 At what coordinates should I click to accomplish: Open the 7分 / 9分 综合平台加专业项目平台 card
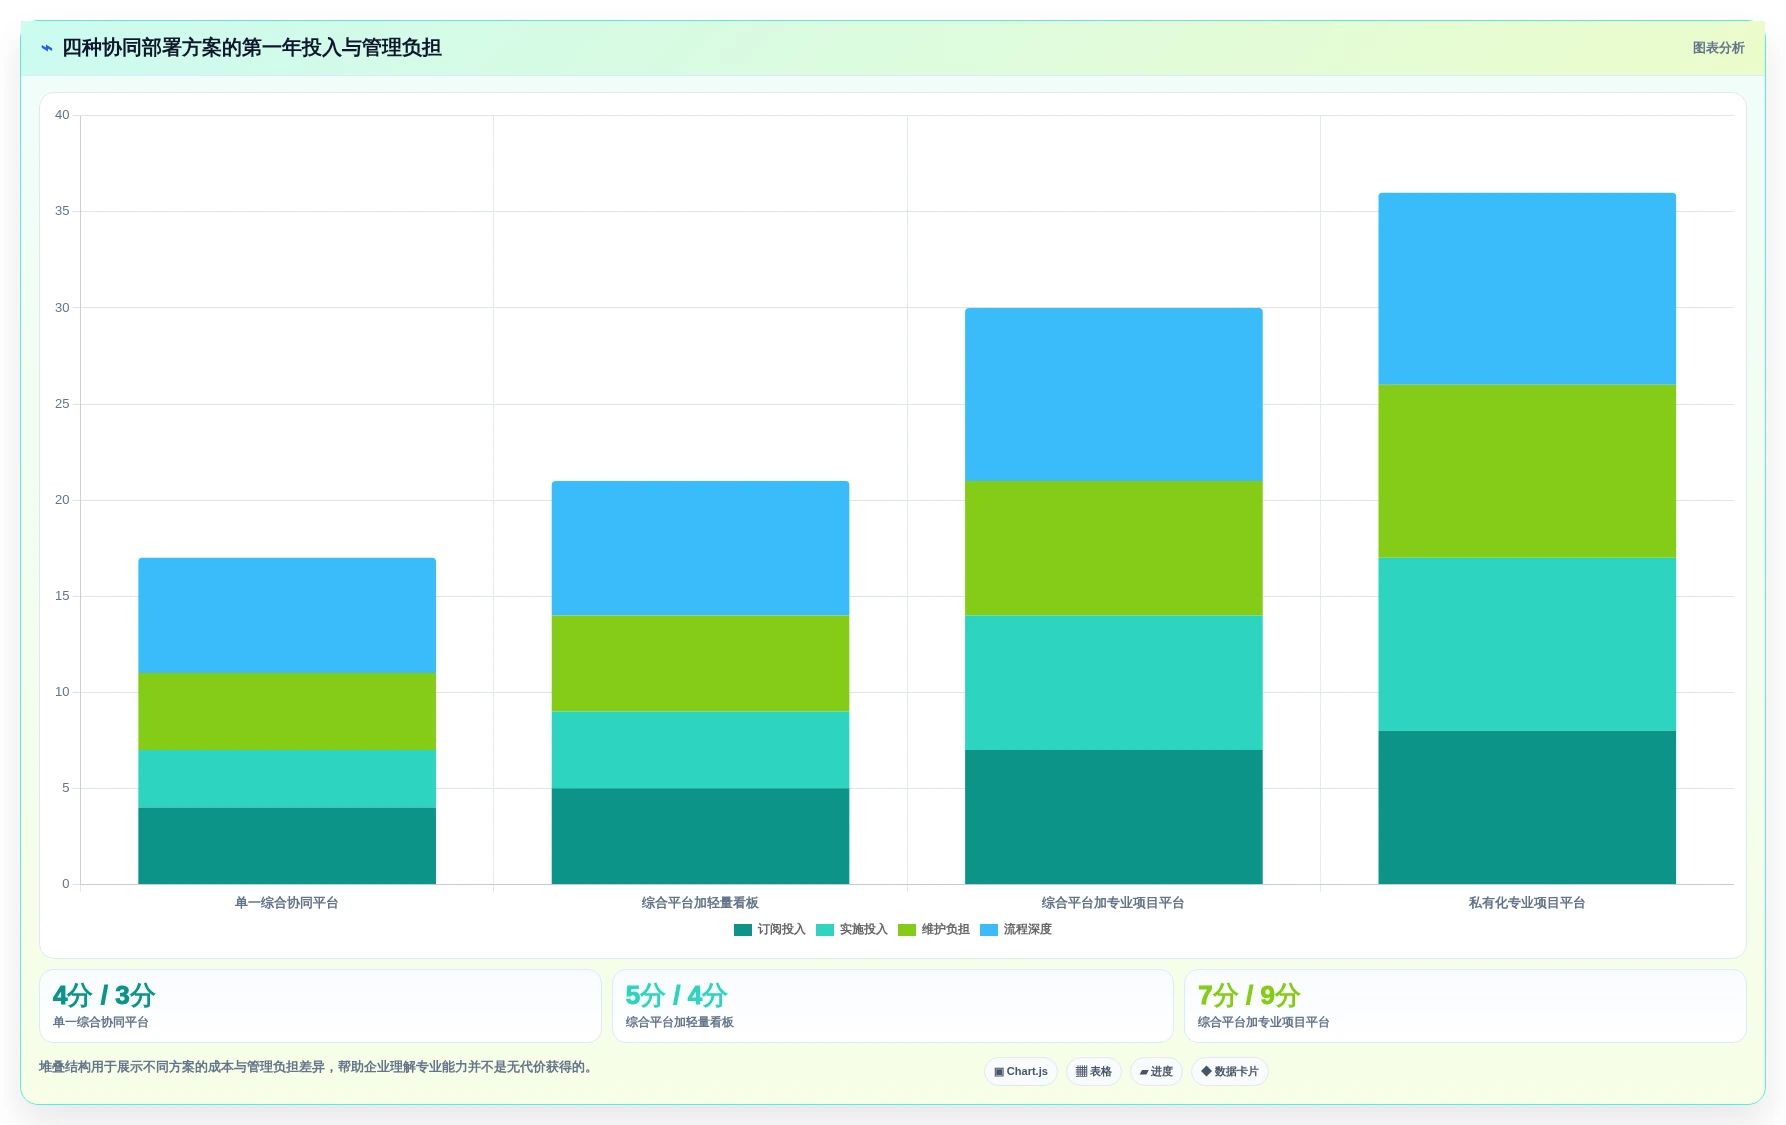(1465, 1006)
